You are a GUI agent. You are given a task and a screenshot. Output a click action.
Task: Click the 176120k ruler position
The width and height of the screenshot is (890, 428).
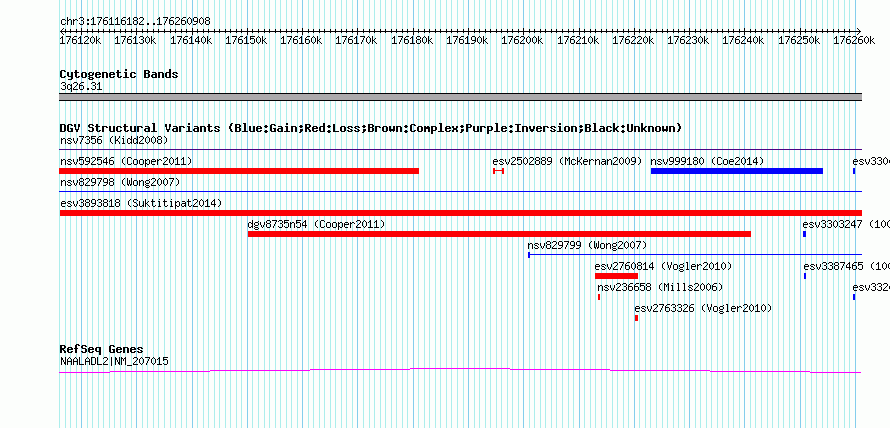[81, 40]
